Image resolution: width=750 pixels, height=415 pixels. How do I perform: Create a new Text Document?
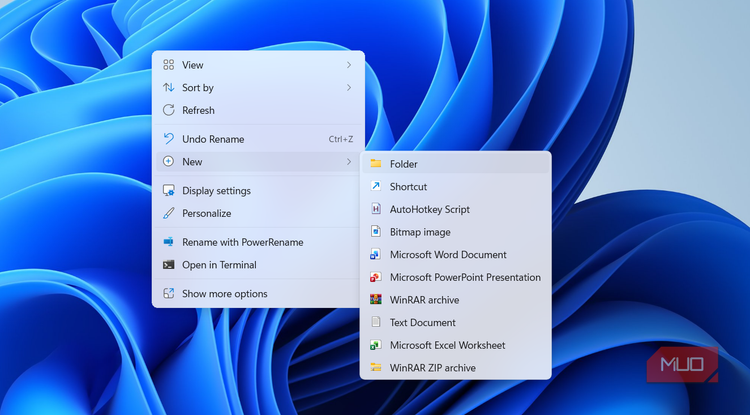[455, 322]
